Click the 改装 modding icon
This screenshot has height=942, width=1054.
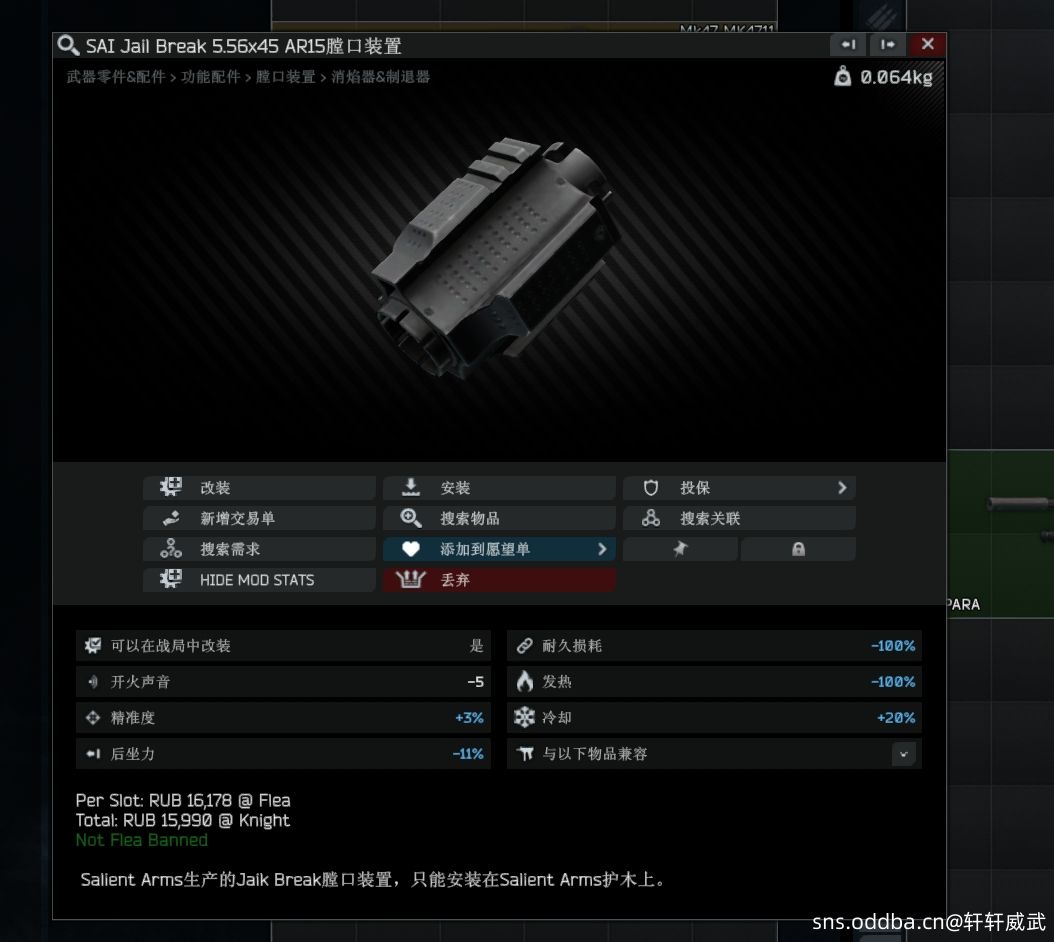coord(171,487)
